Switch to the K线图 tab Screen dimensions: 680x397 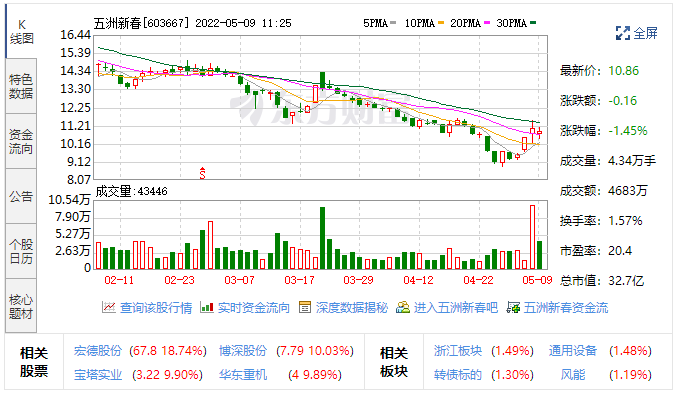pos(21,32)
